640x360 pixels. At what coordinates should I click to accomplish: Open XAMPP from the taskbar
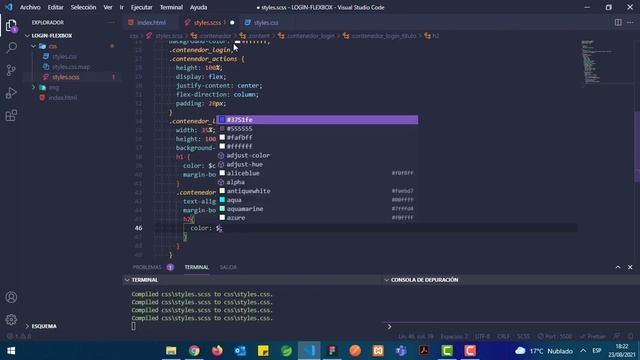[x=378, y=351]
